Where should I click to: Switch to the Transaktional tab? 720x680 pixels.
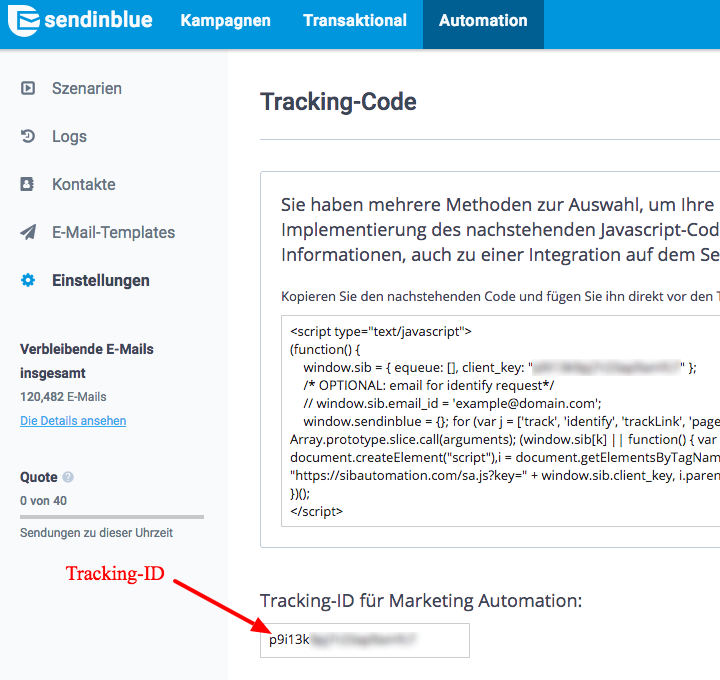pos(355,20)
